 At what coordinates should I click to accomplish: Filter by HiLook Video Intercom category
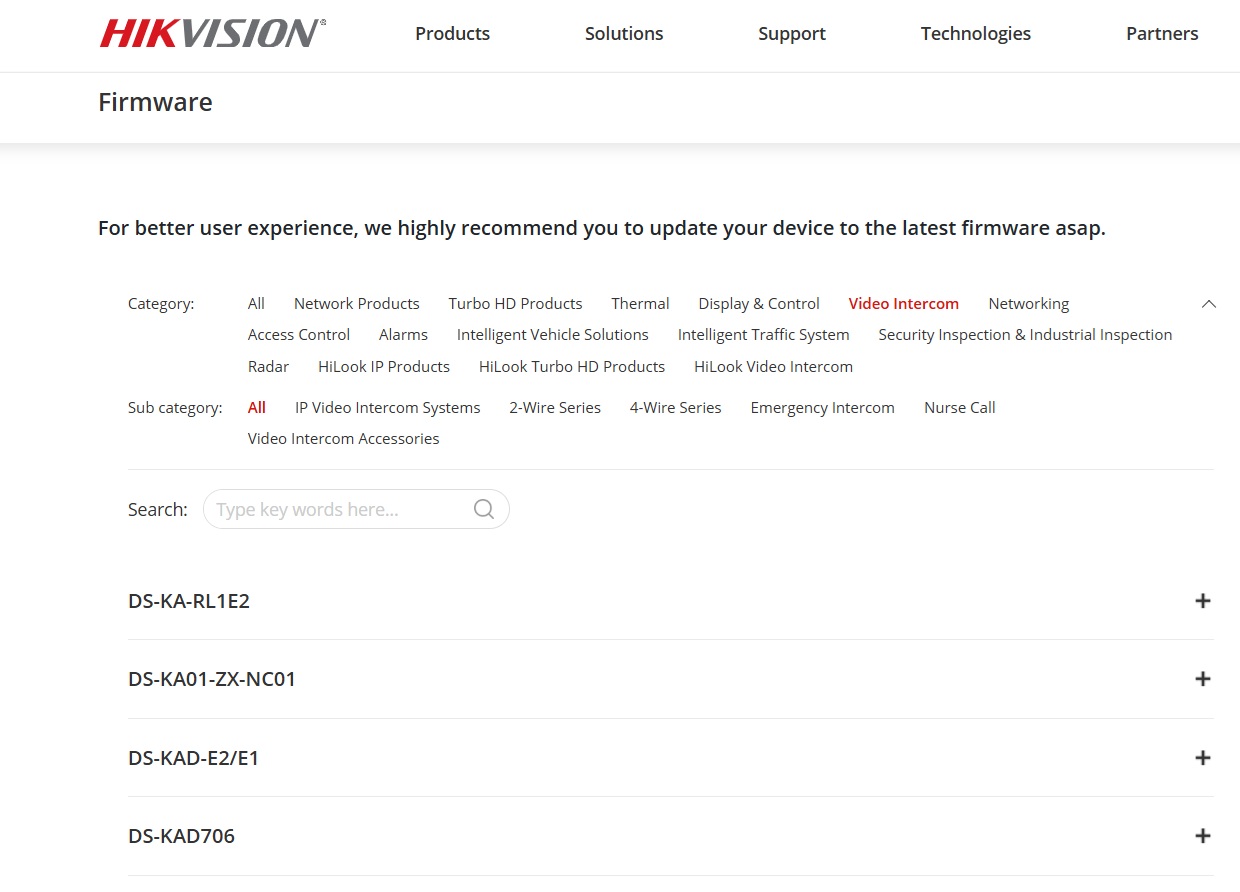(774, 367)
